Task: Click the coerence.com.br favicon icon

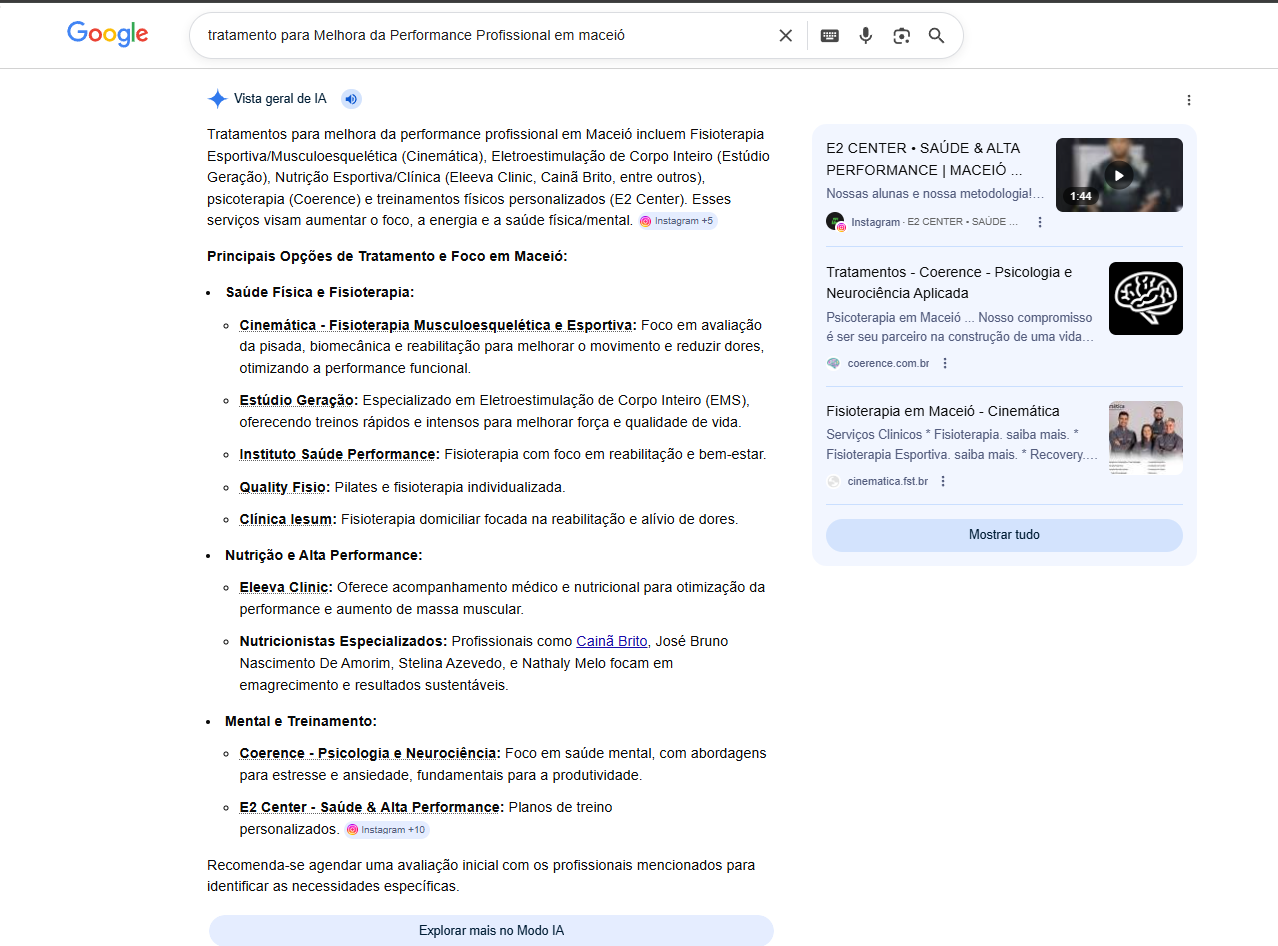Action: pyautogui.click(x=834, y=364)
